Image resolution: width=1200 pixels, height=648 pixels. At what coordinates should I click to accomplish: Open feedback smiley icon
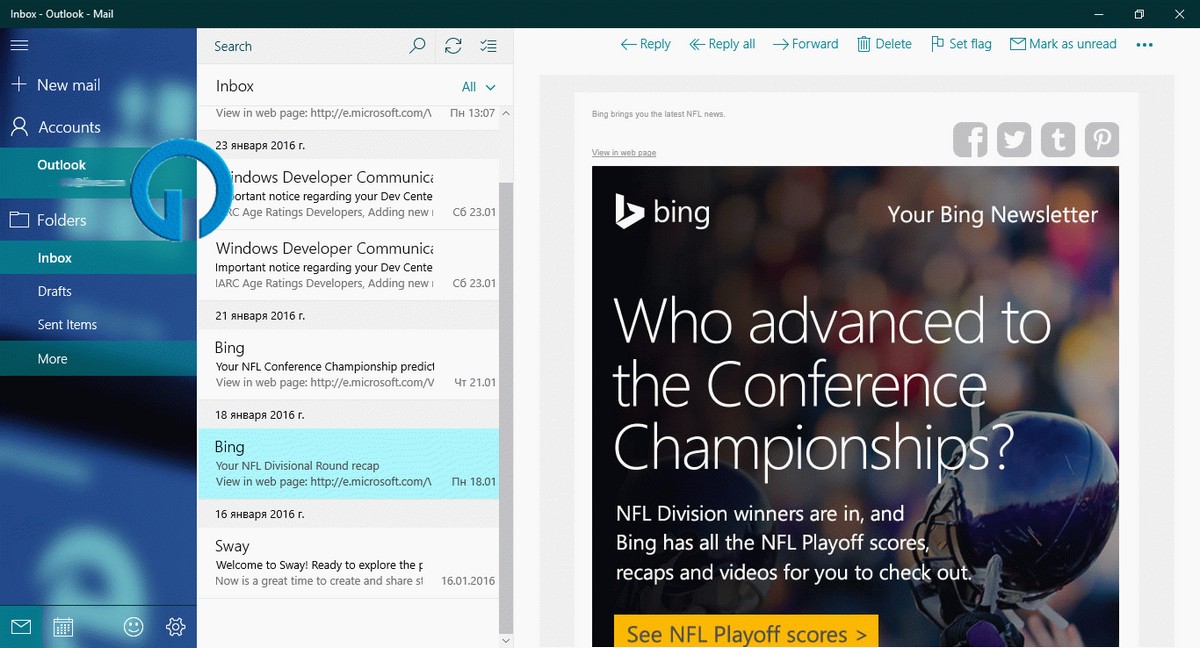pos(133,627)
